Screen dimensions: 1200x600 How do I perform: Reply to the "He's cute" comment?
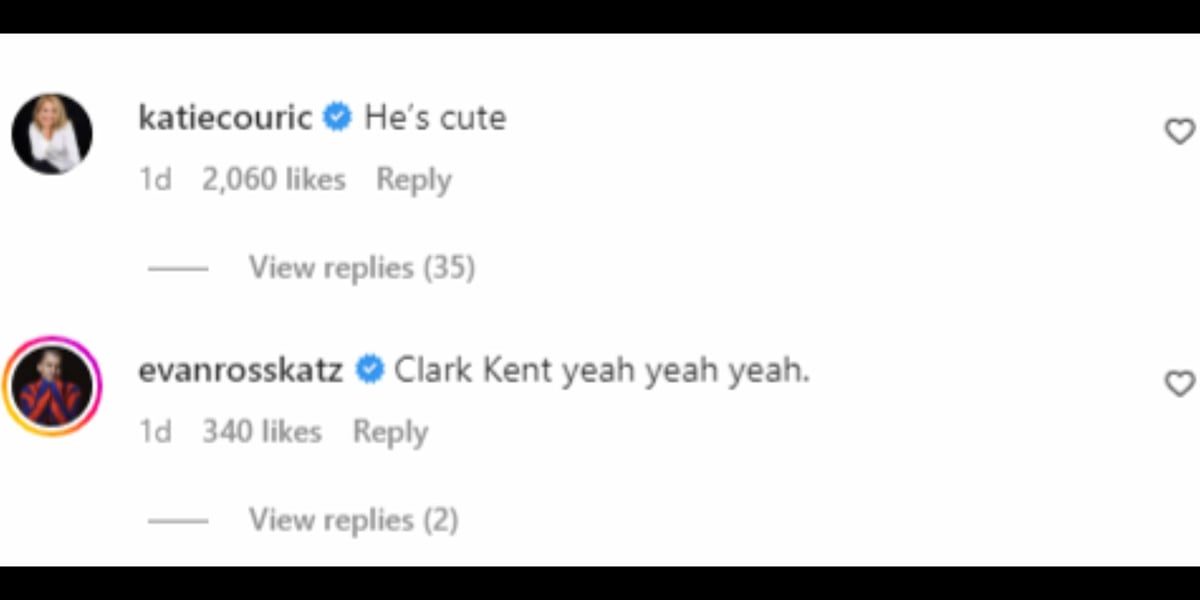click(413, 180)
